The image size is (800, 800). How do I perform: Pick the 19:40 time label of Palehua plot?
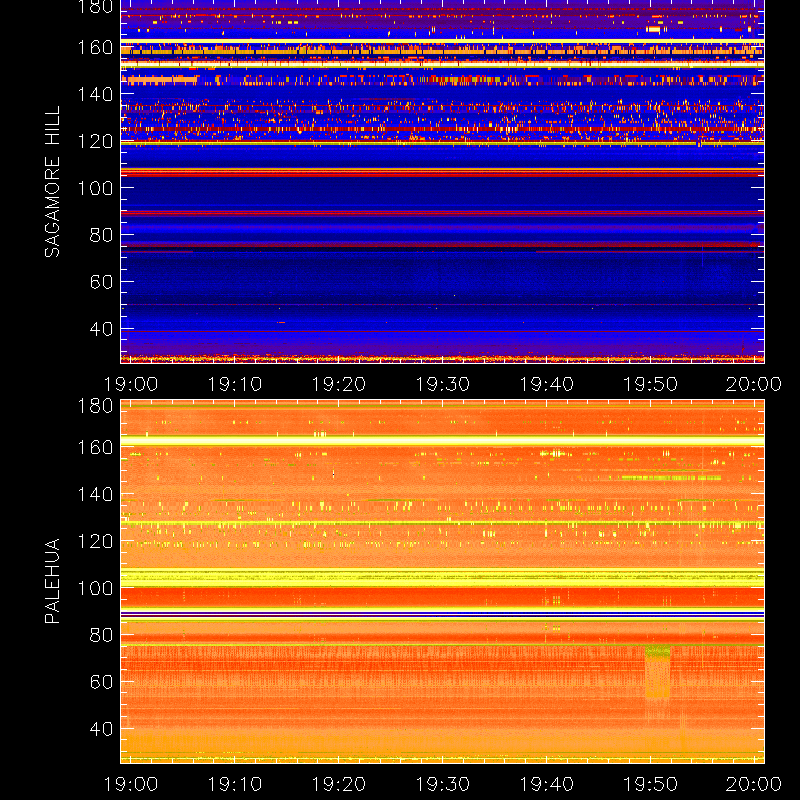pos(547,784)
